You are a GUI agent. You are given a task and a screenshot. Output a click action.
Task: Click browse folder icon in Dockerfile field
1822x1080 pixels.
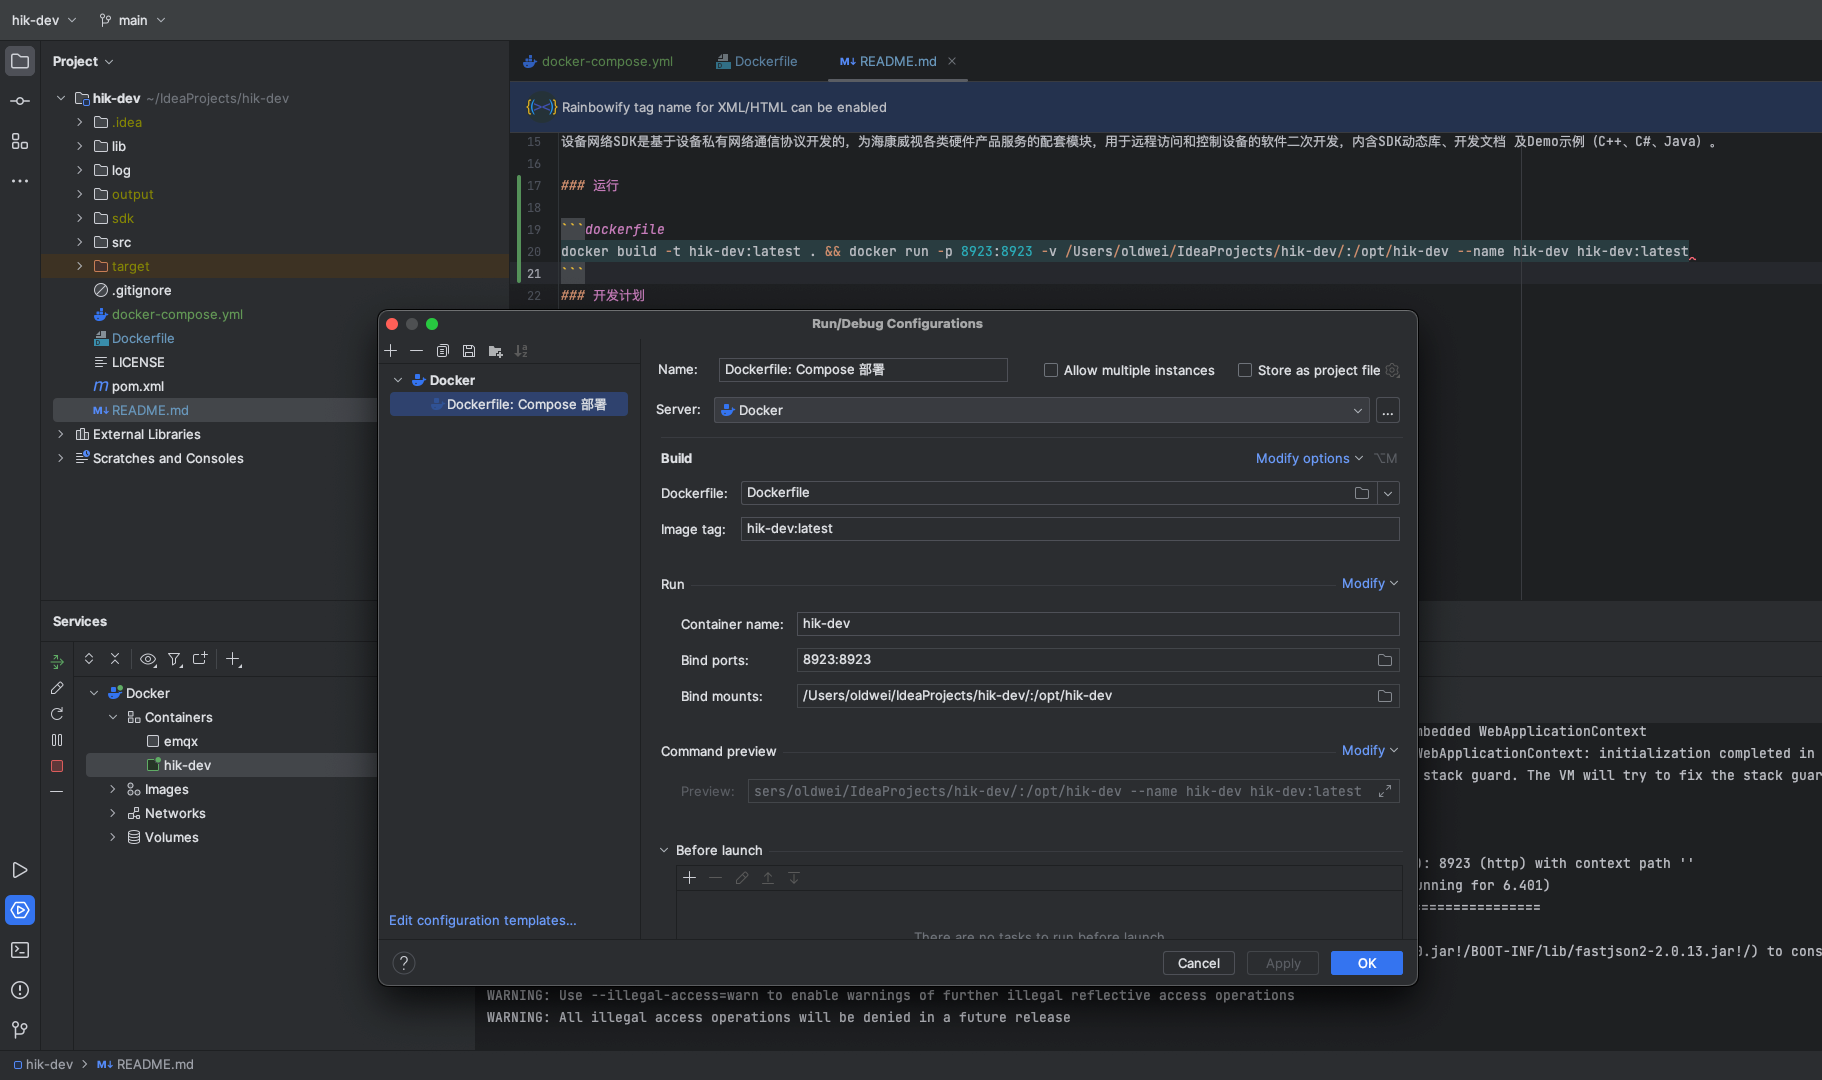click(x=1362, y=493)
